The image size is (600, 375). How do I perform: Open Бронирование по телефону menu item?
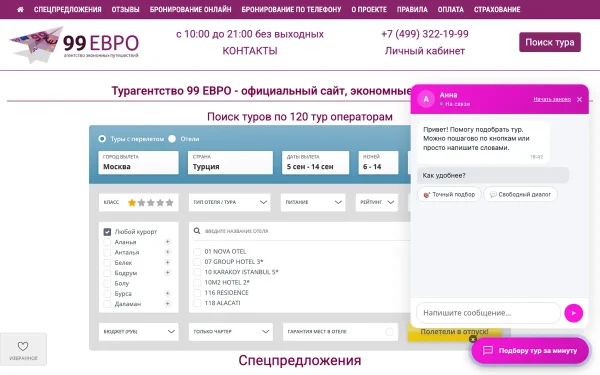coord(291,10)
